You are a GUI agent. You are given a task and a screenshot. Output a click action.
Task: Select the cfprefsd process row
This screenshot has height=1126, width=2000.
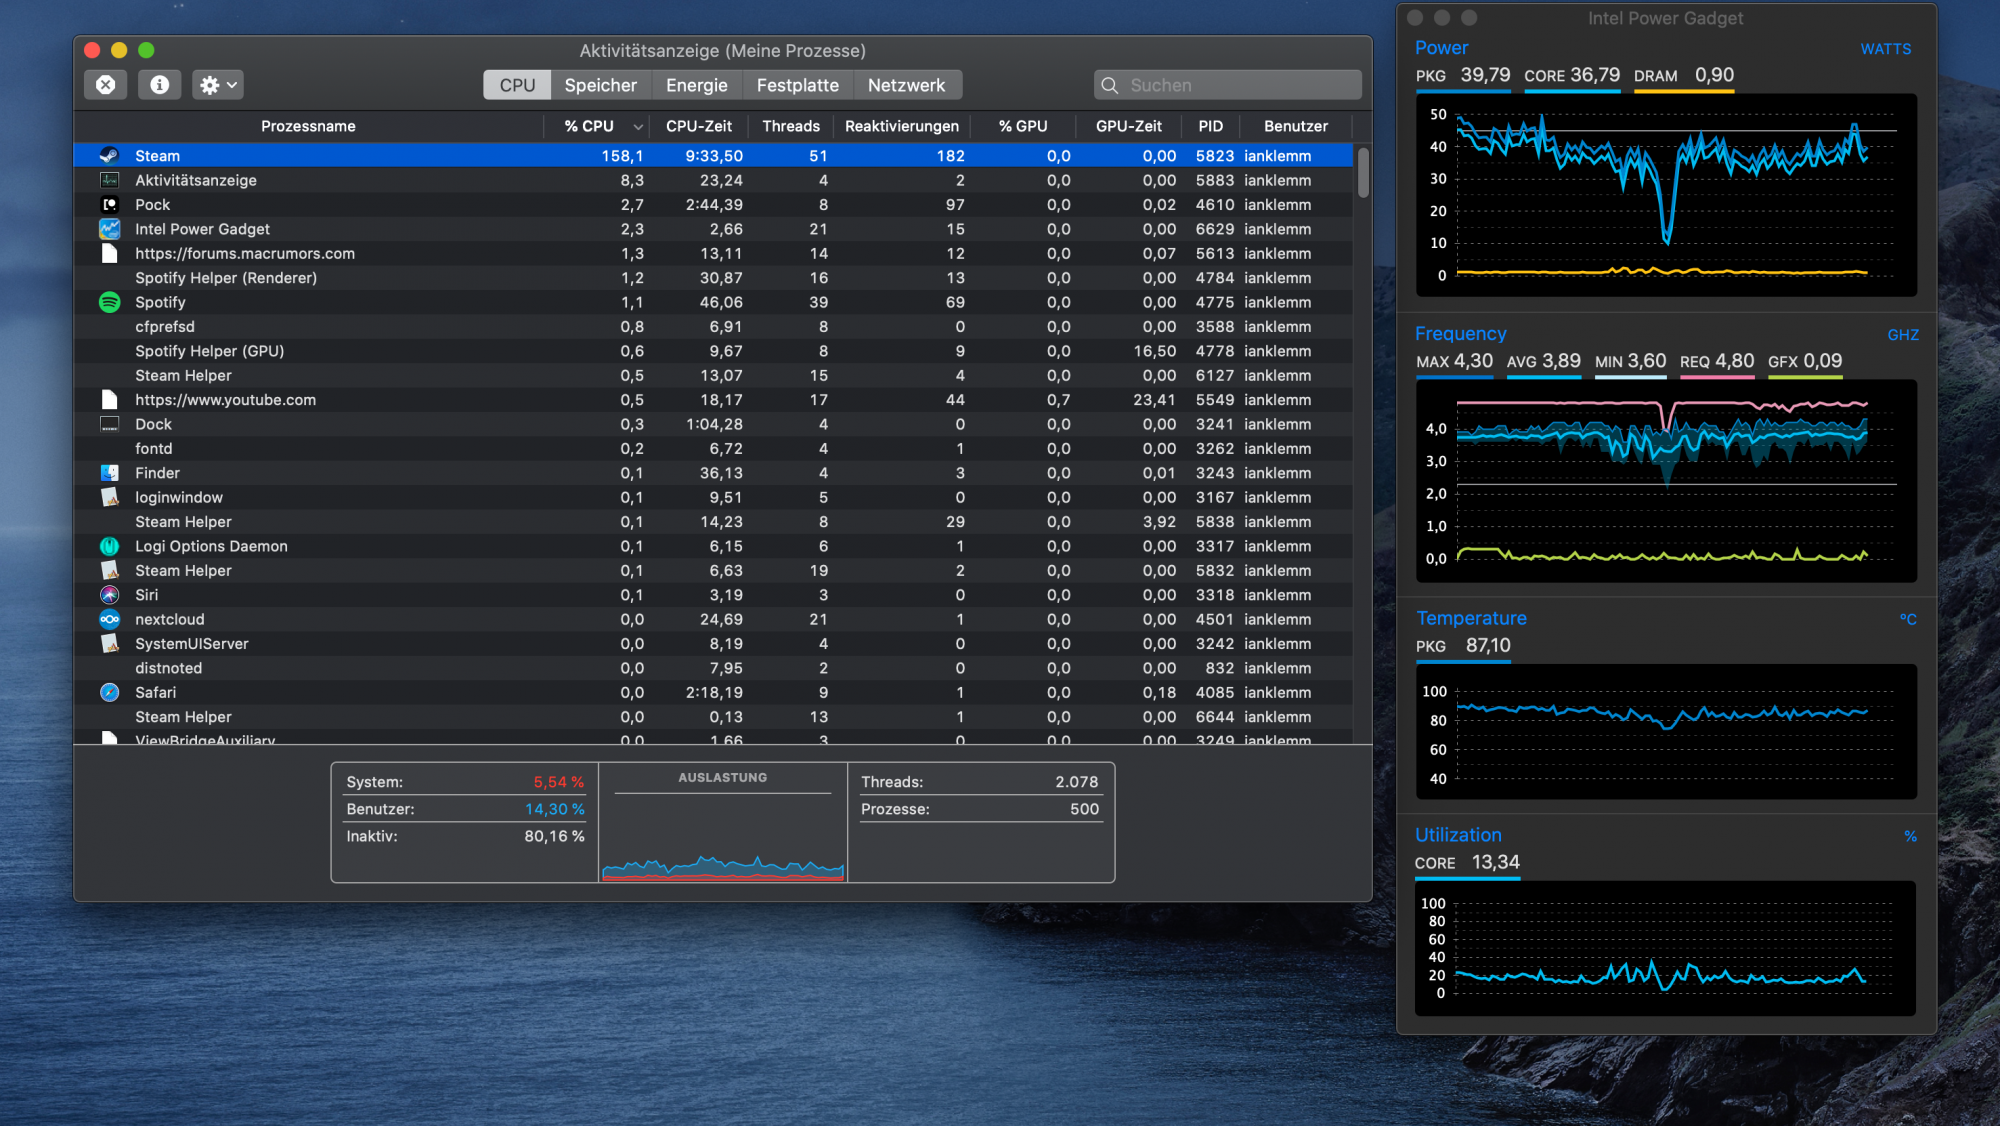713,327
